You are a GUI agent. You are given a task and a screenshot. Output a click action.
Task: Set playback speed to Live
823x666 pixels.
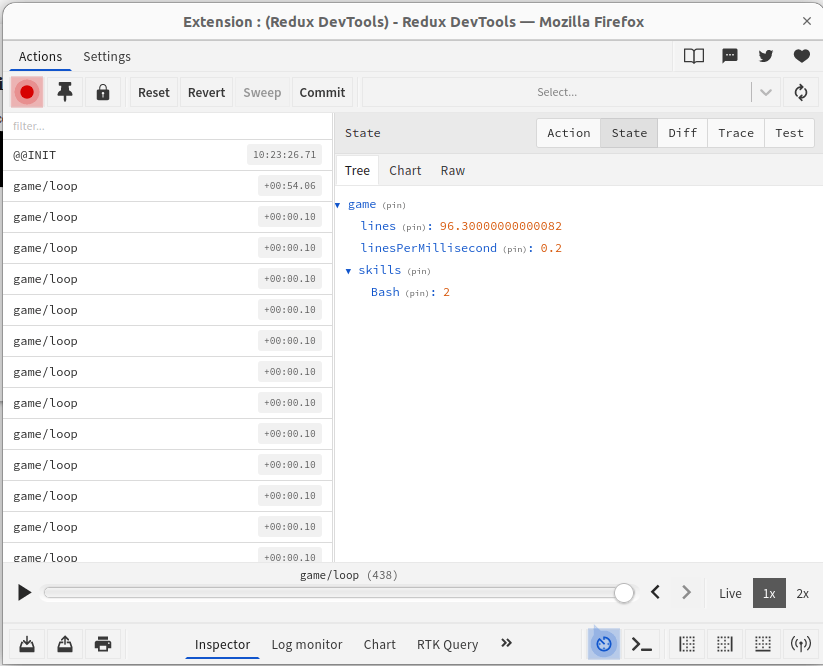(730, 594)
